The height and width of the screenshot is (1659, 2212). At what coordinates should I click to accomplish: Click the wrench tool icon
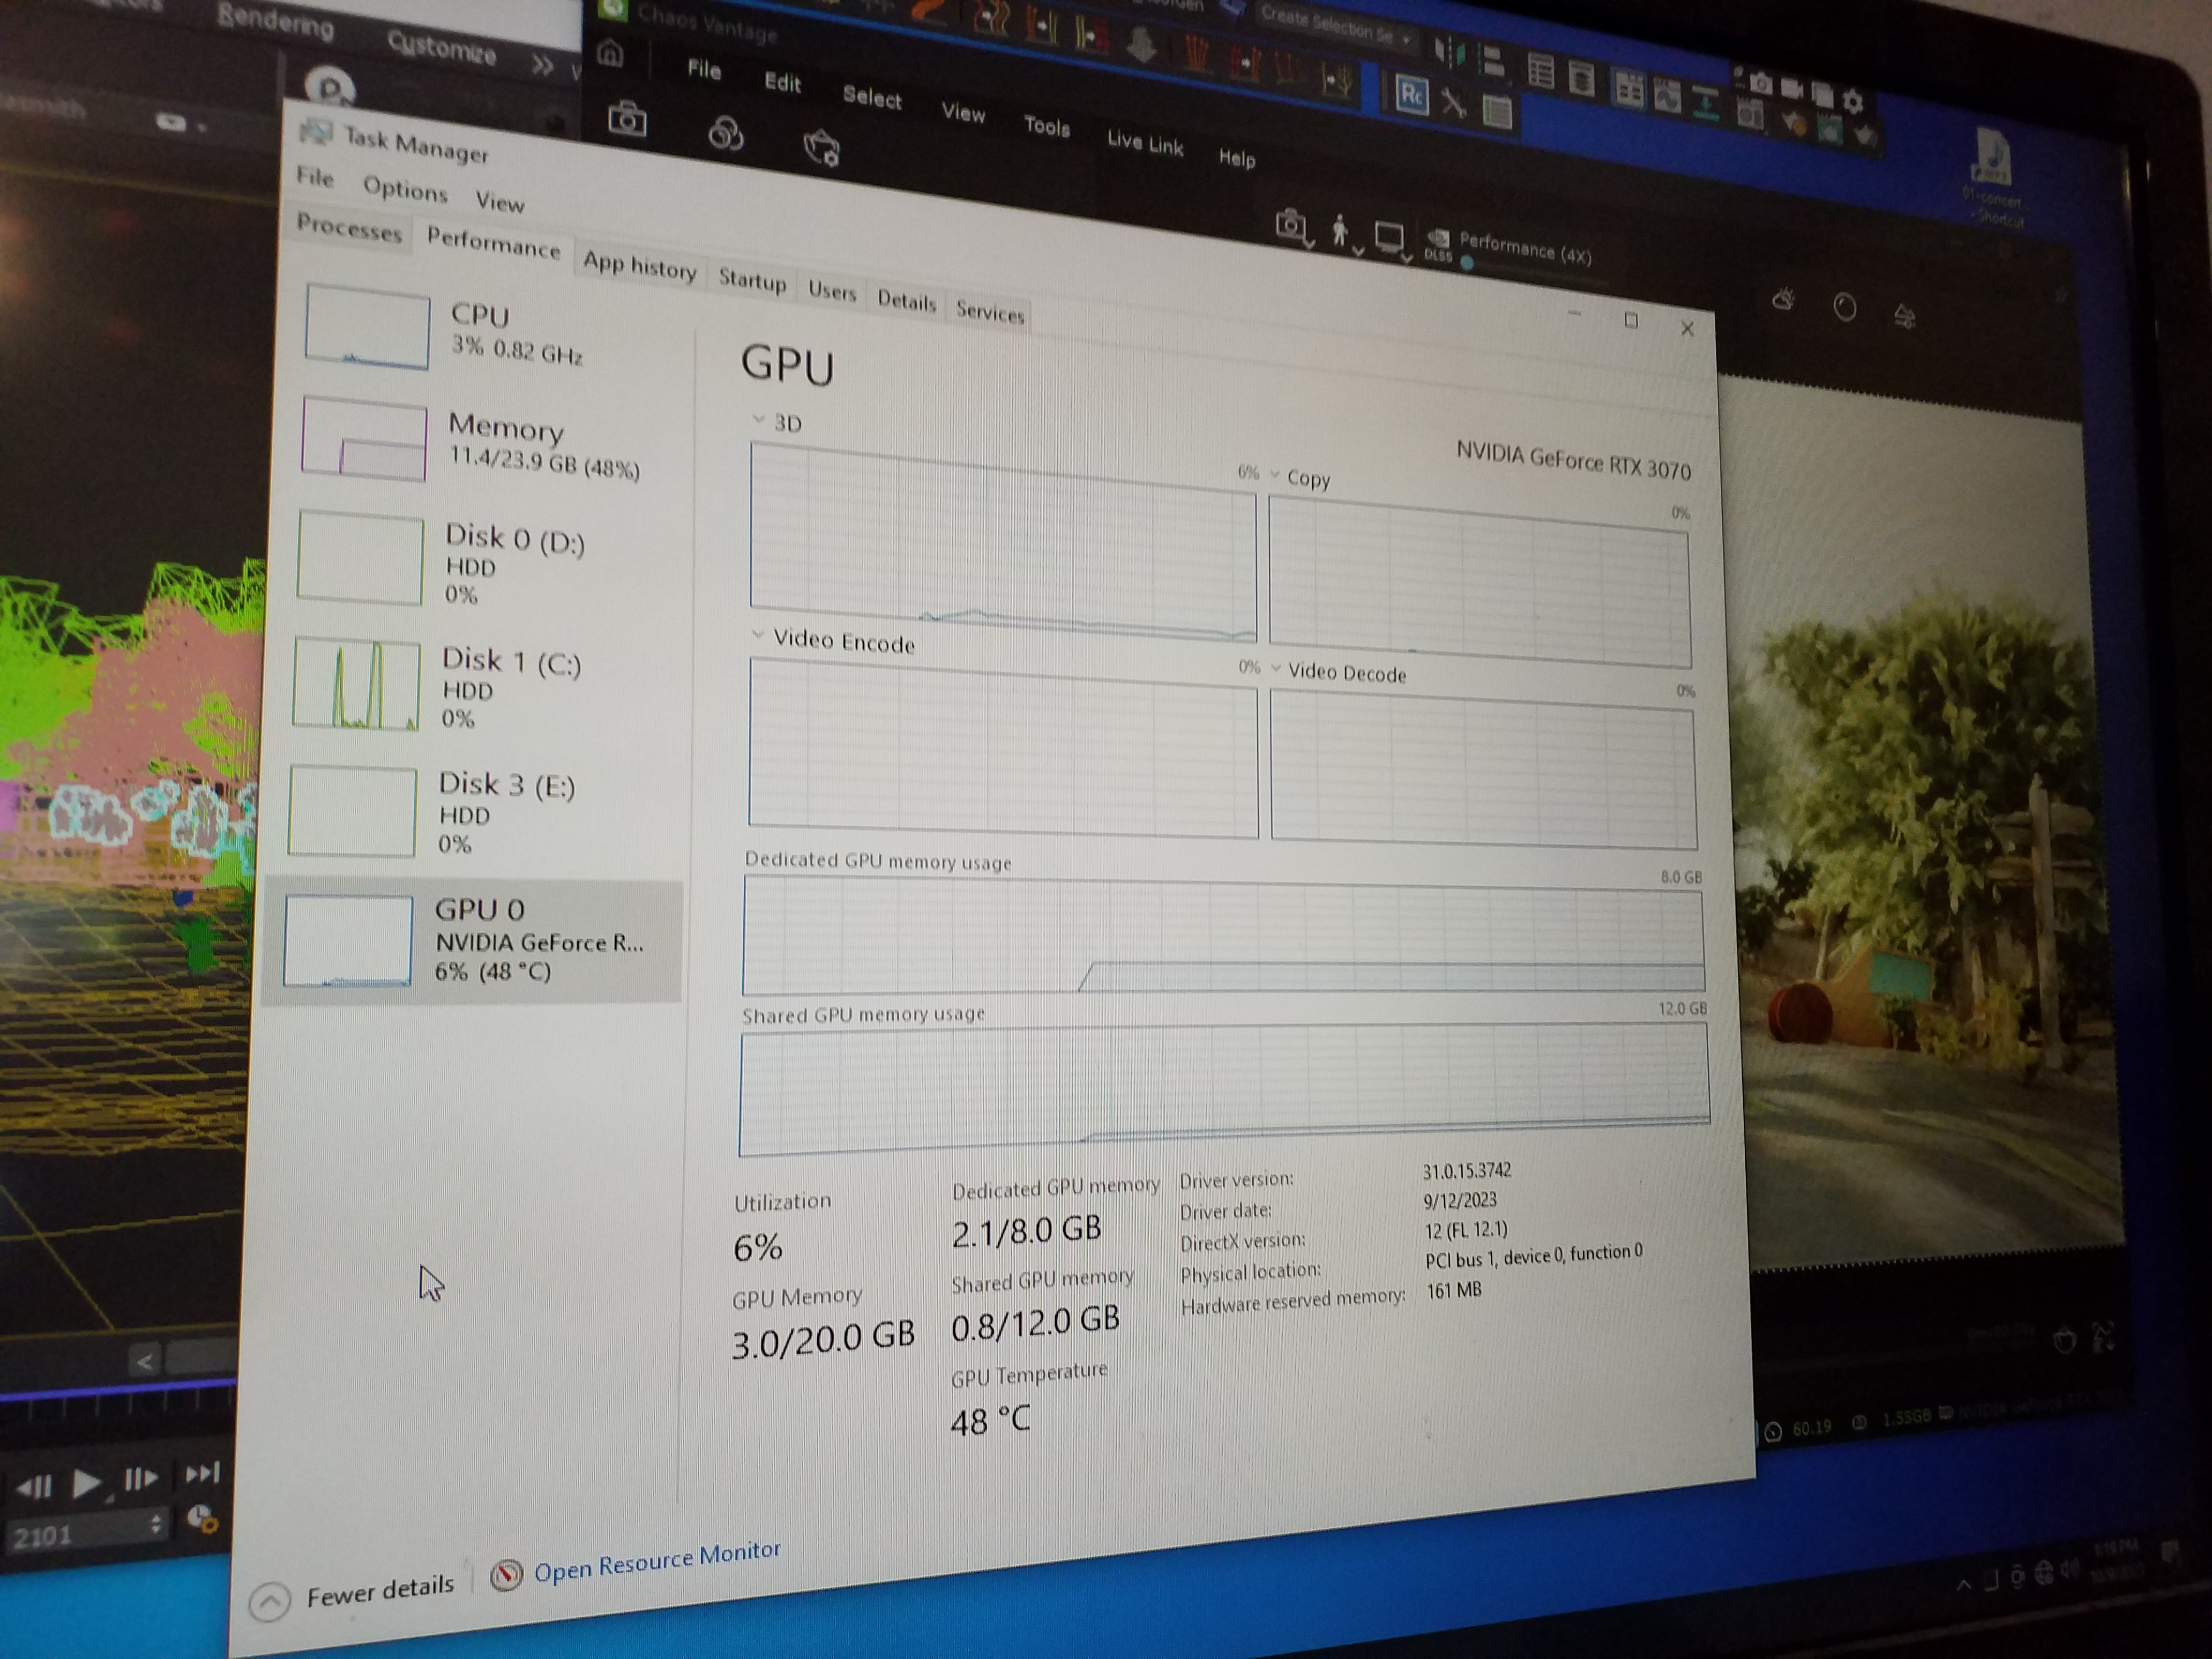1454,103
